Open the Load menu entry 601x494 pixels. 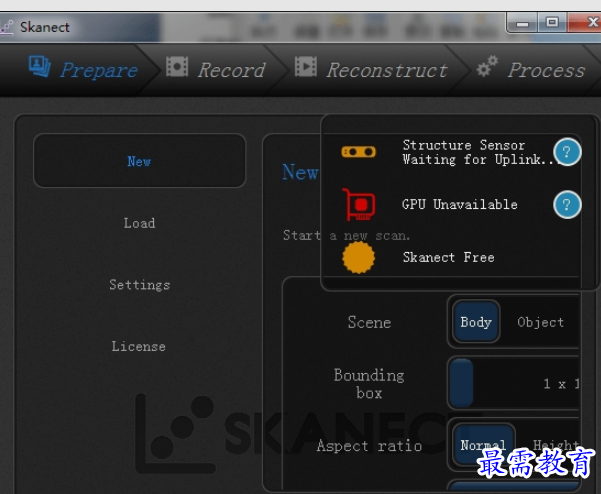pyautogui.click(x=140, y=223)
